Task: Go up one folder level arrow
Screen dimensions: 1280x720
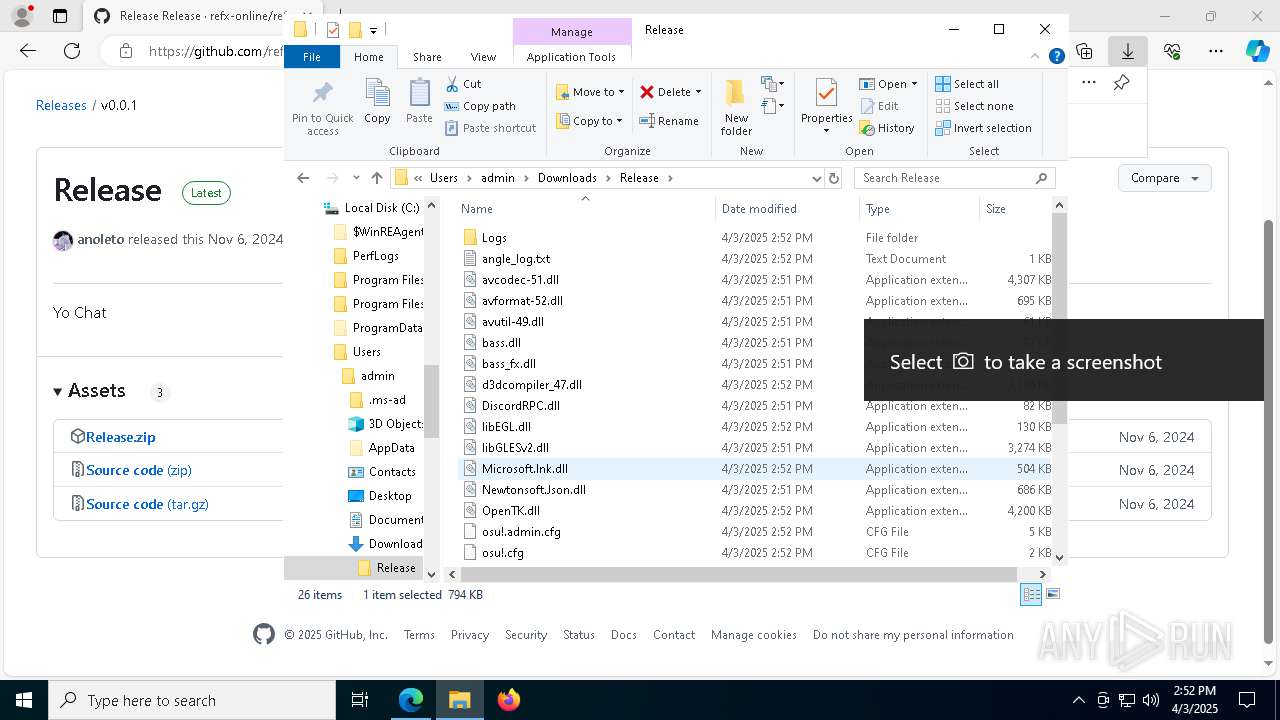Action: (x=376, y=178)
